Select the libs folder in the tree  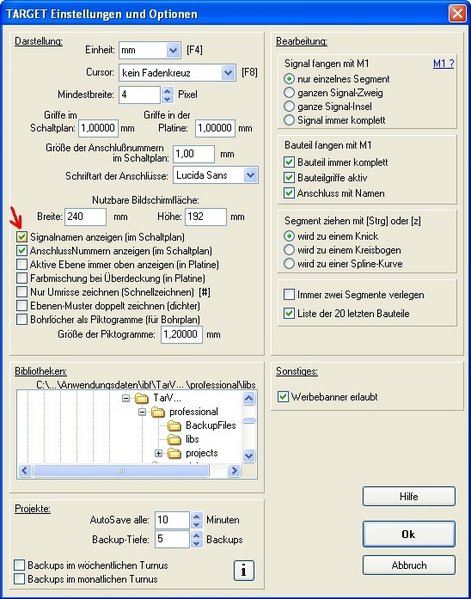[192, 439]
